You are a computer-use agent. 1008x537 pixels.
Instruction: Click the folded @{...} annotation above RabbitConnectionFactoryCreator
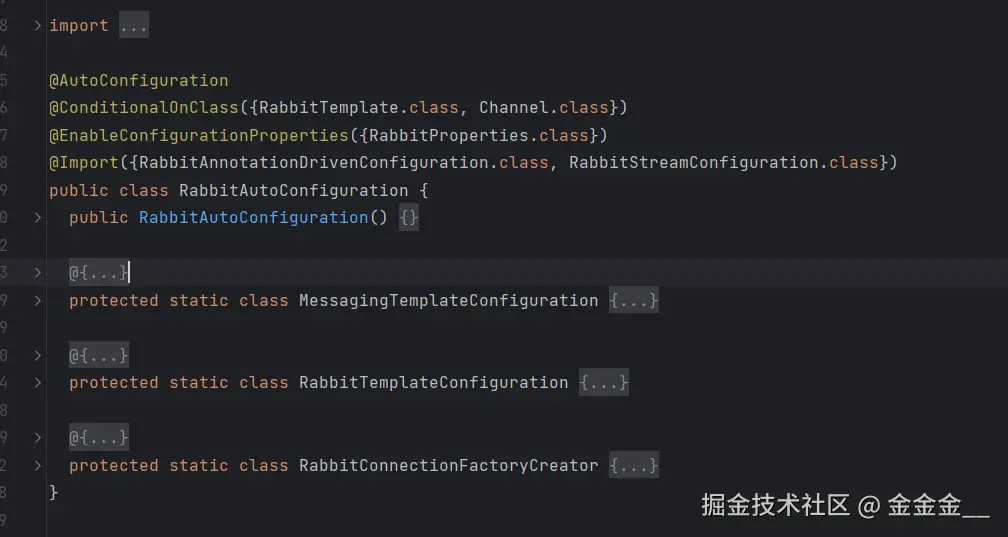98,437
